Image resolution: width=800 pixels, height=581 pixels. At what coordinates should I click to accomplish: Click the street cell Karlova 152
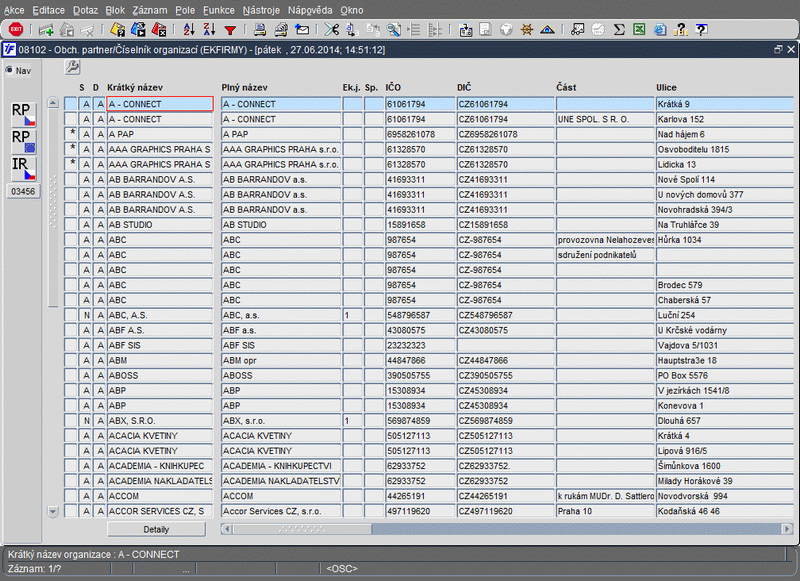[x=724, y=119]
